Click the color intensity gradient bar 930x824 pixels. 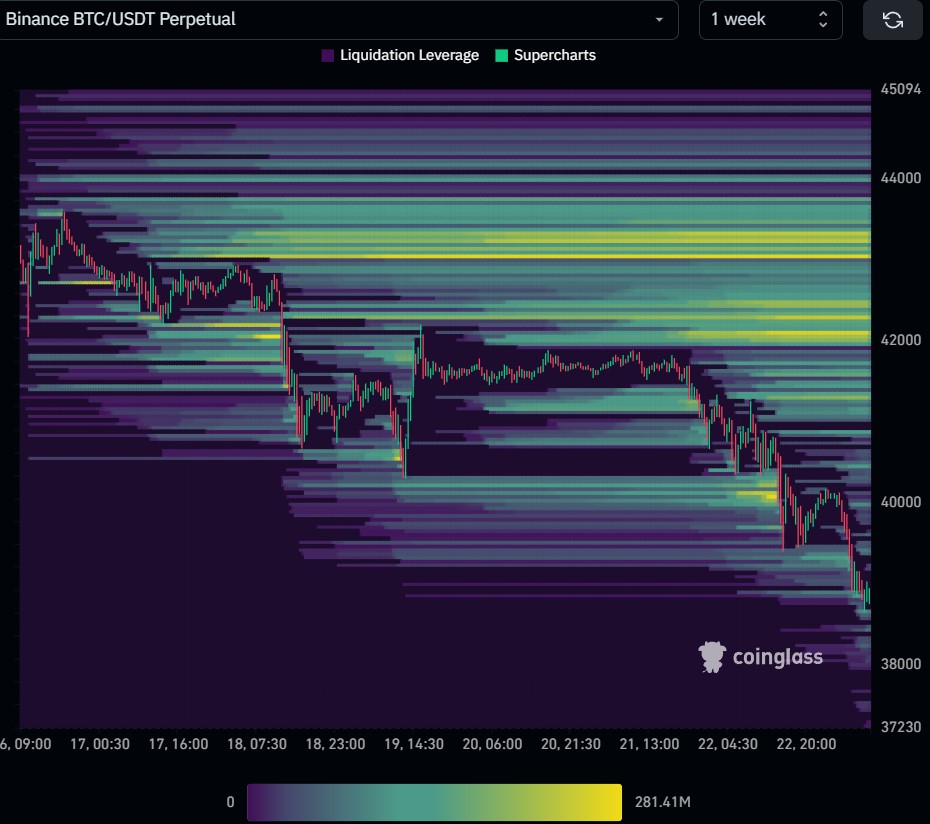[x=435, y=801]
